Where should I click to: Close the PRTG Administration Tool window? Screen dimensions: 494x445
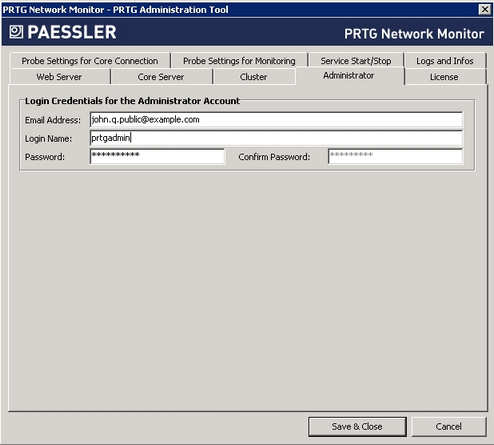pos(485,9)
